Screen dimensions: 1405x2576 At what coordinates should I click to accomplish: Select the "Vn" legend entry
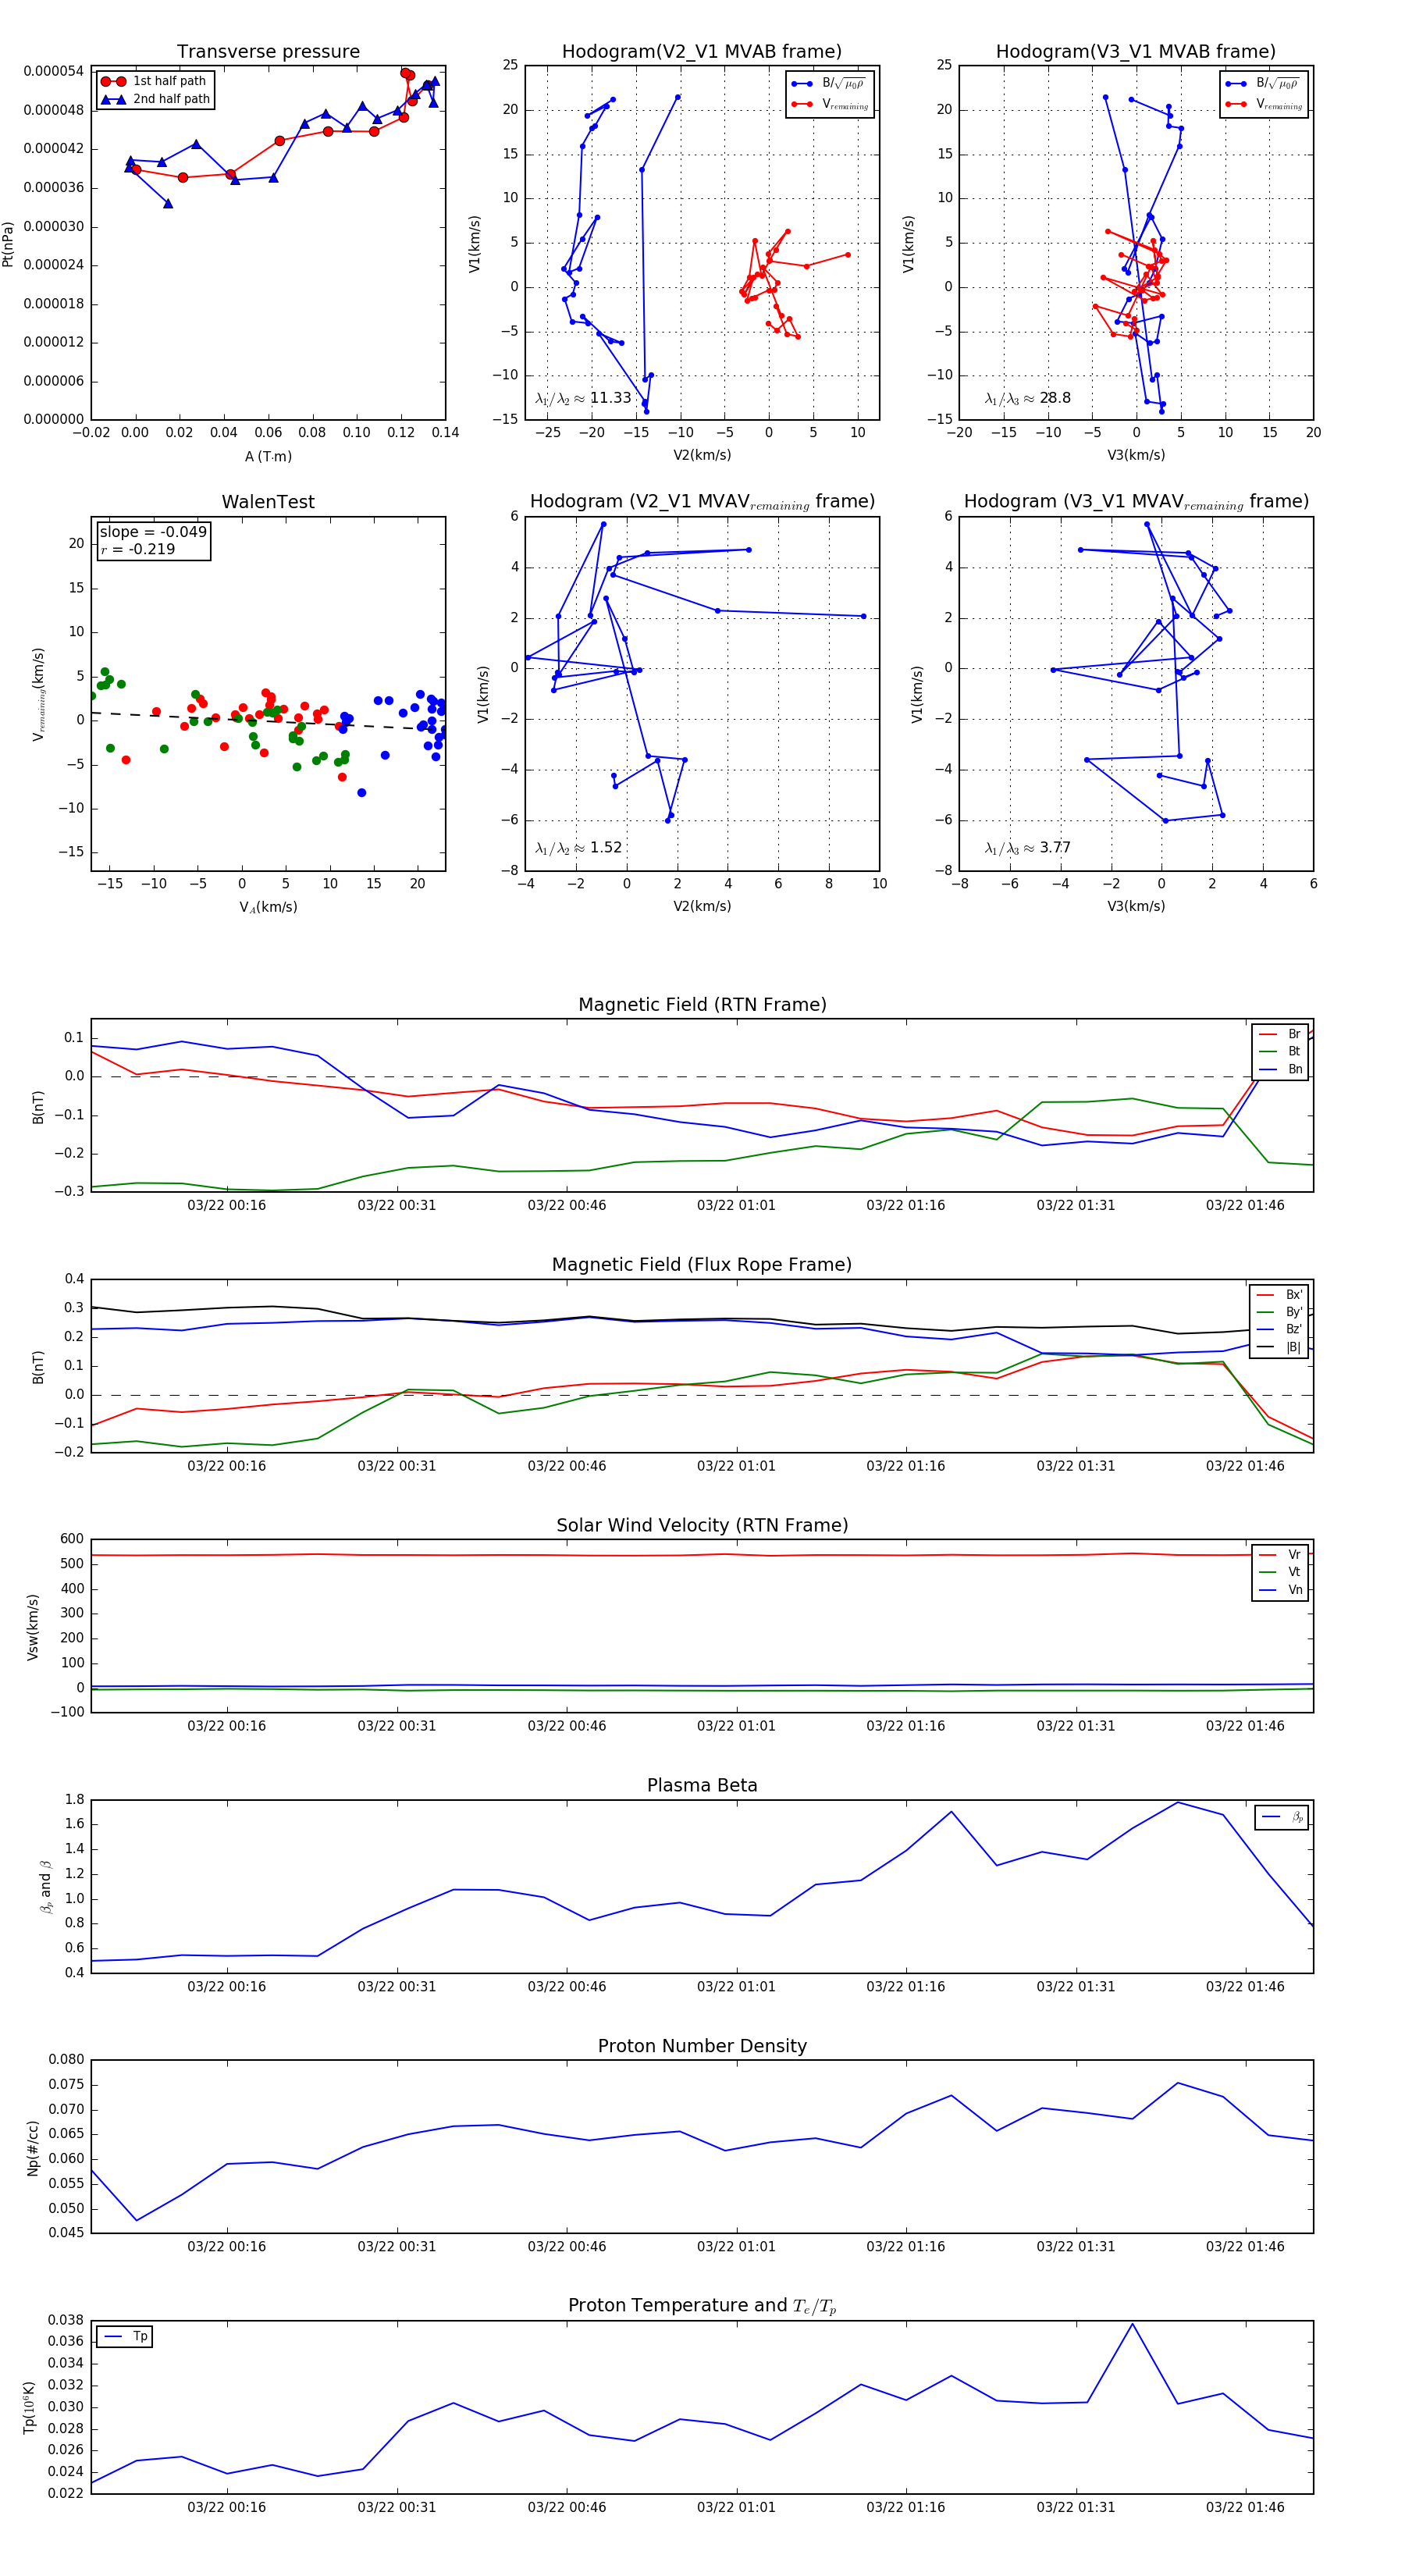1280,1590
